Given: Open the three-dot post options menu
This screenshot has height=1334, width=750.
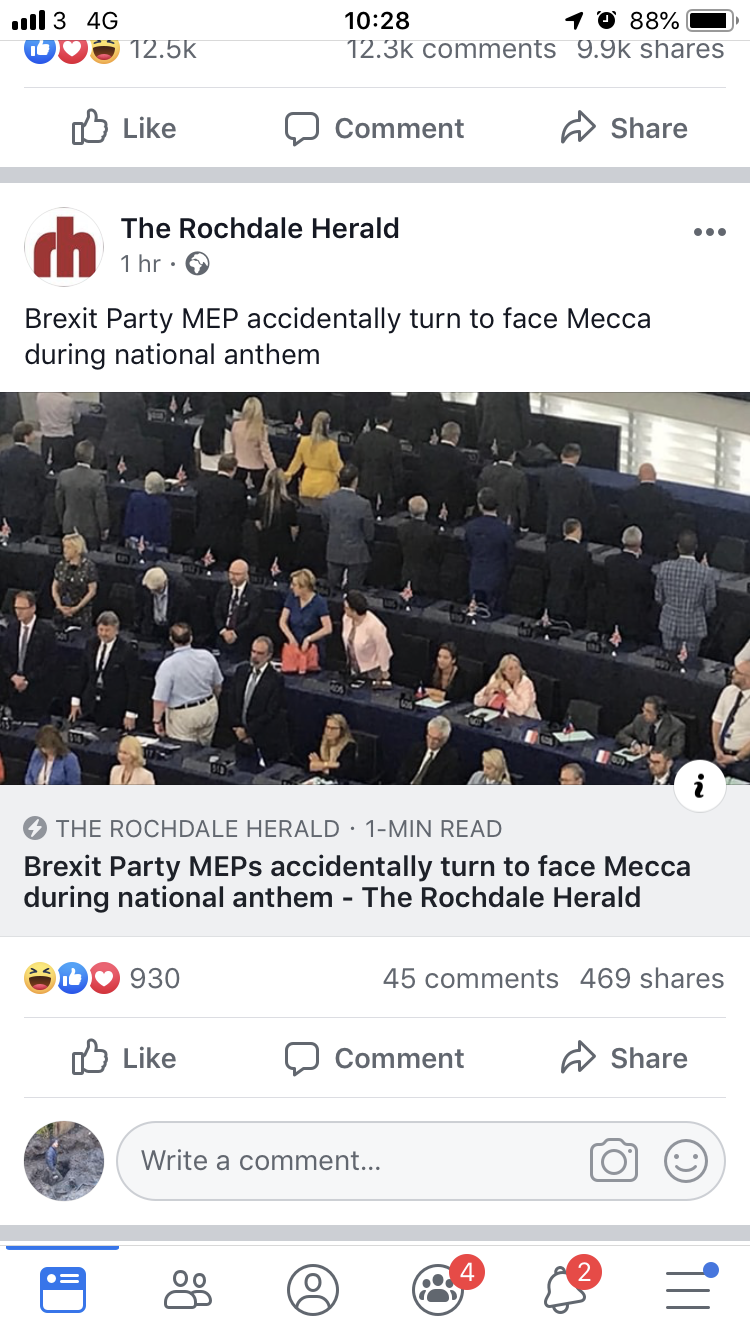Looking at the screenshot, I should 708,232.
